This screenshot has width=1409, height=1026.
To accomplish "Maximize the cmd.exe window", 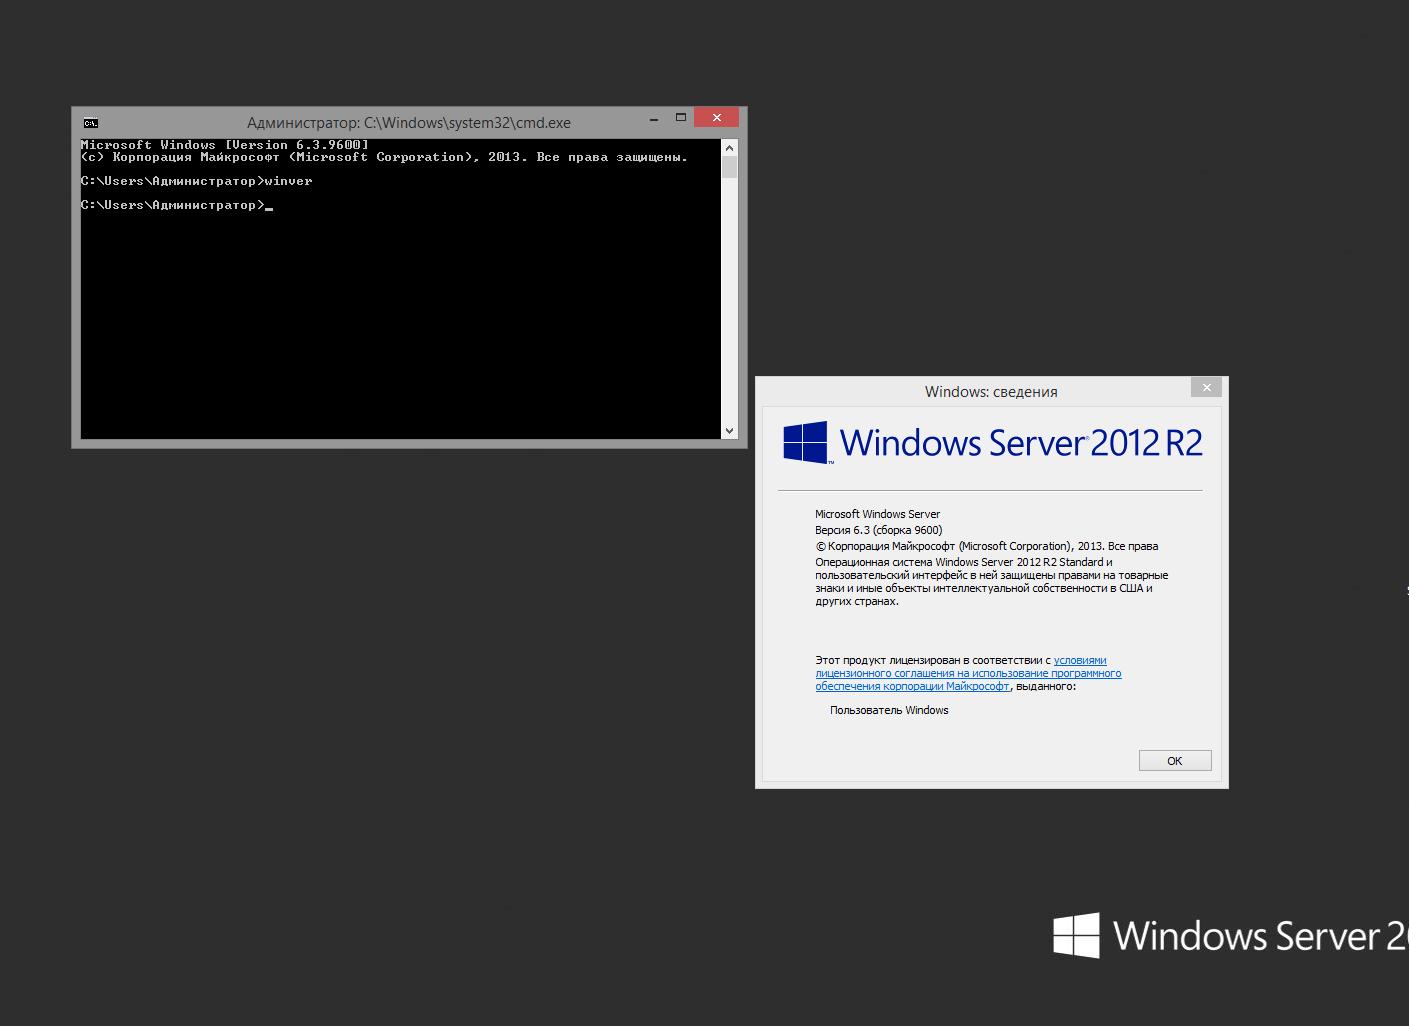I will tap(681, 118).
